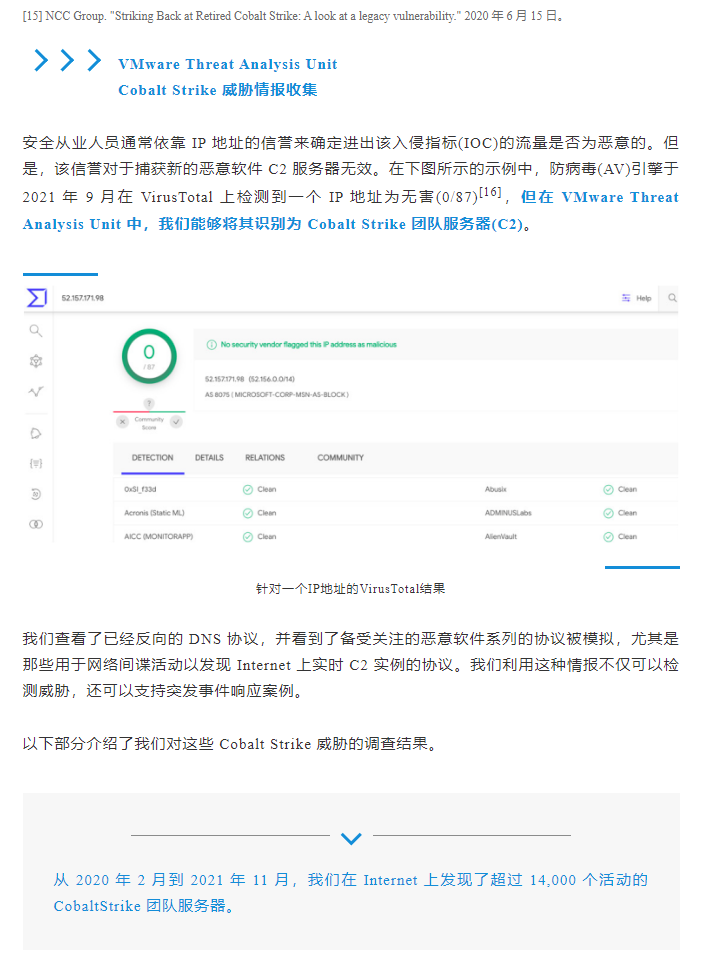Viewport: 724px width, 963px height.
Task: Click 'Cobalt Strike 威胁情报收集' heading text
Action: pyautogui.click(x=217, y=90)
